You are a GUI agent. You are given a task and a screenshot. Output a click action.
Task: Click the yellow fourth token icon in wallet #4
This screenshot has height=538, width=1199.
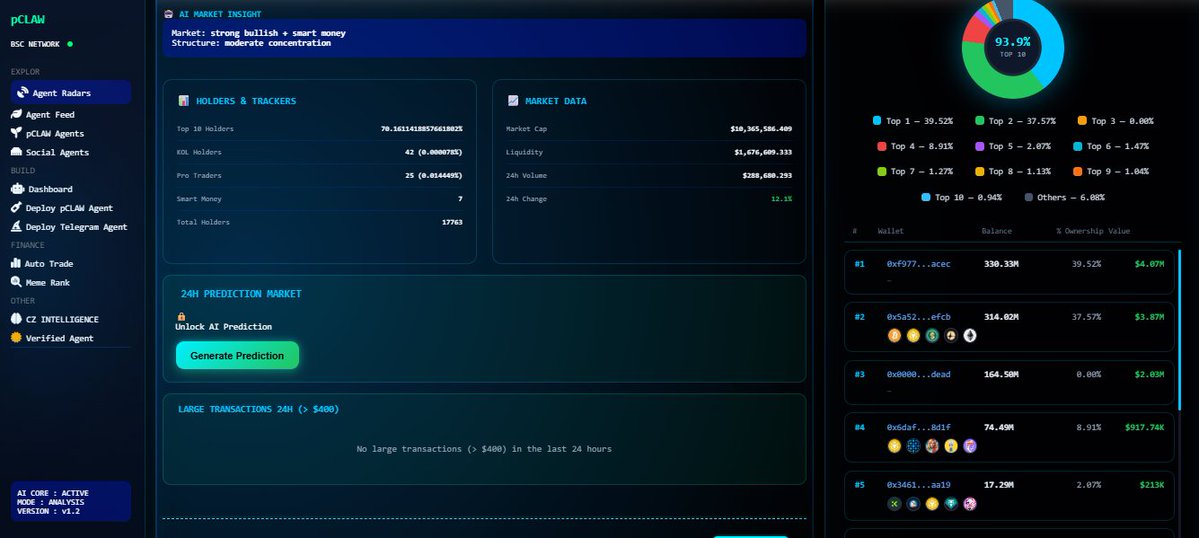click(x=950, y=446)
